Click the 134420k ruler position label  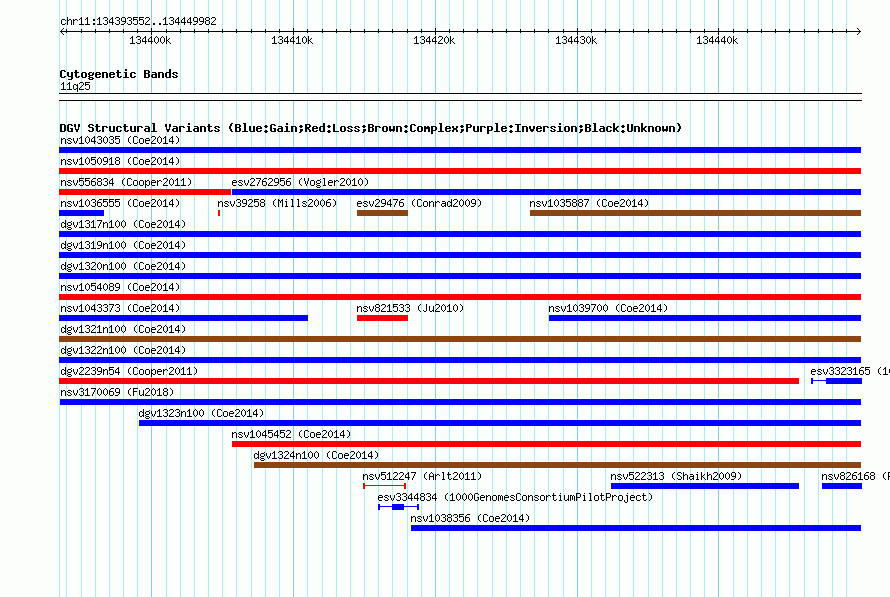pyautogui.click(x=434, y=40)
